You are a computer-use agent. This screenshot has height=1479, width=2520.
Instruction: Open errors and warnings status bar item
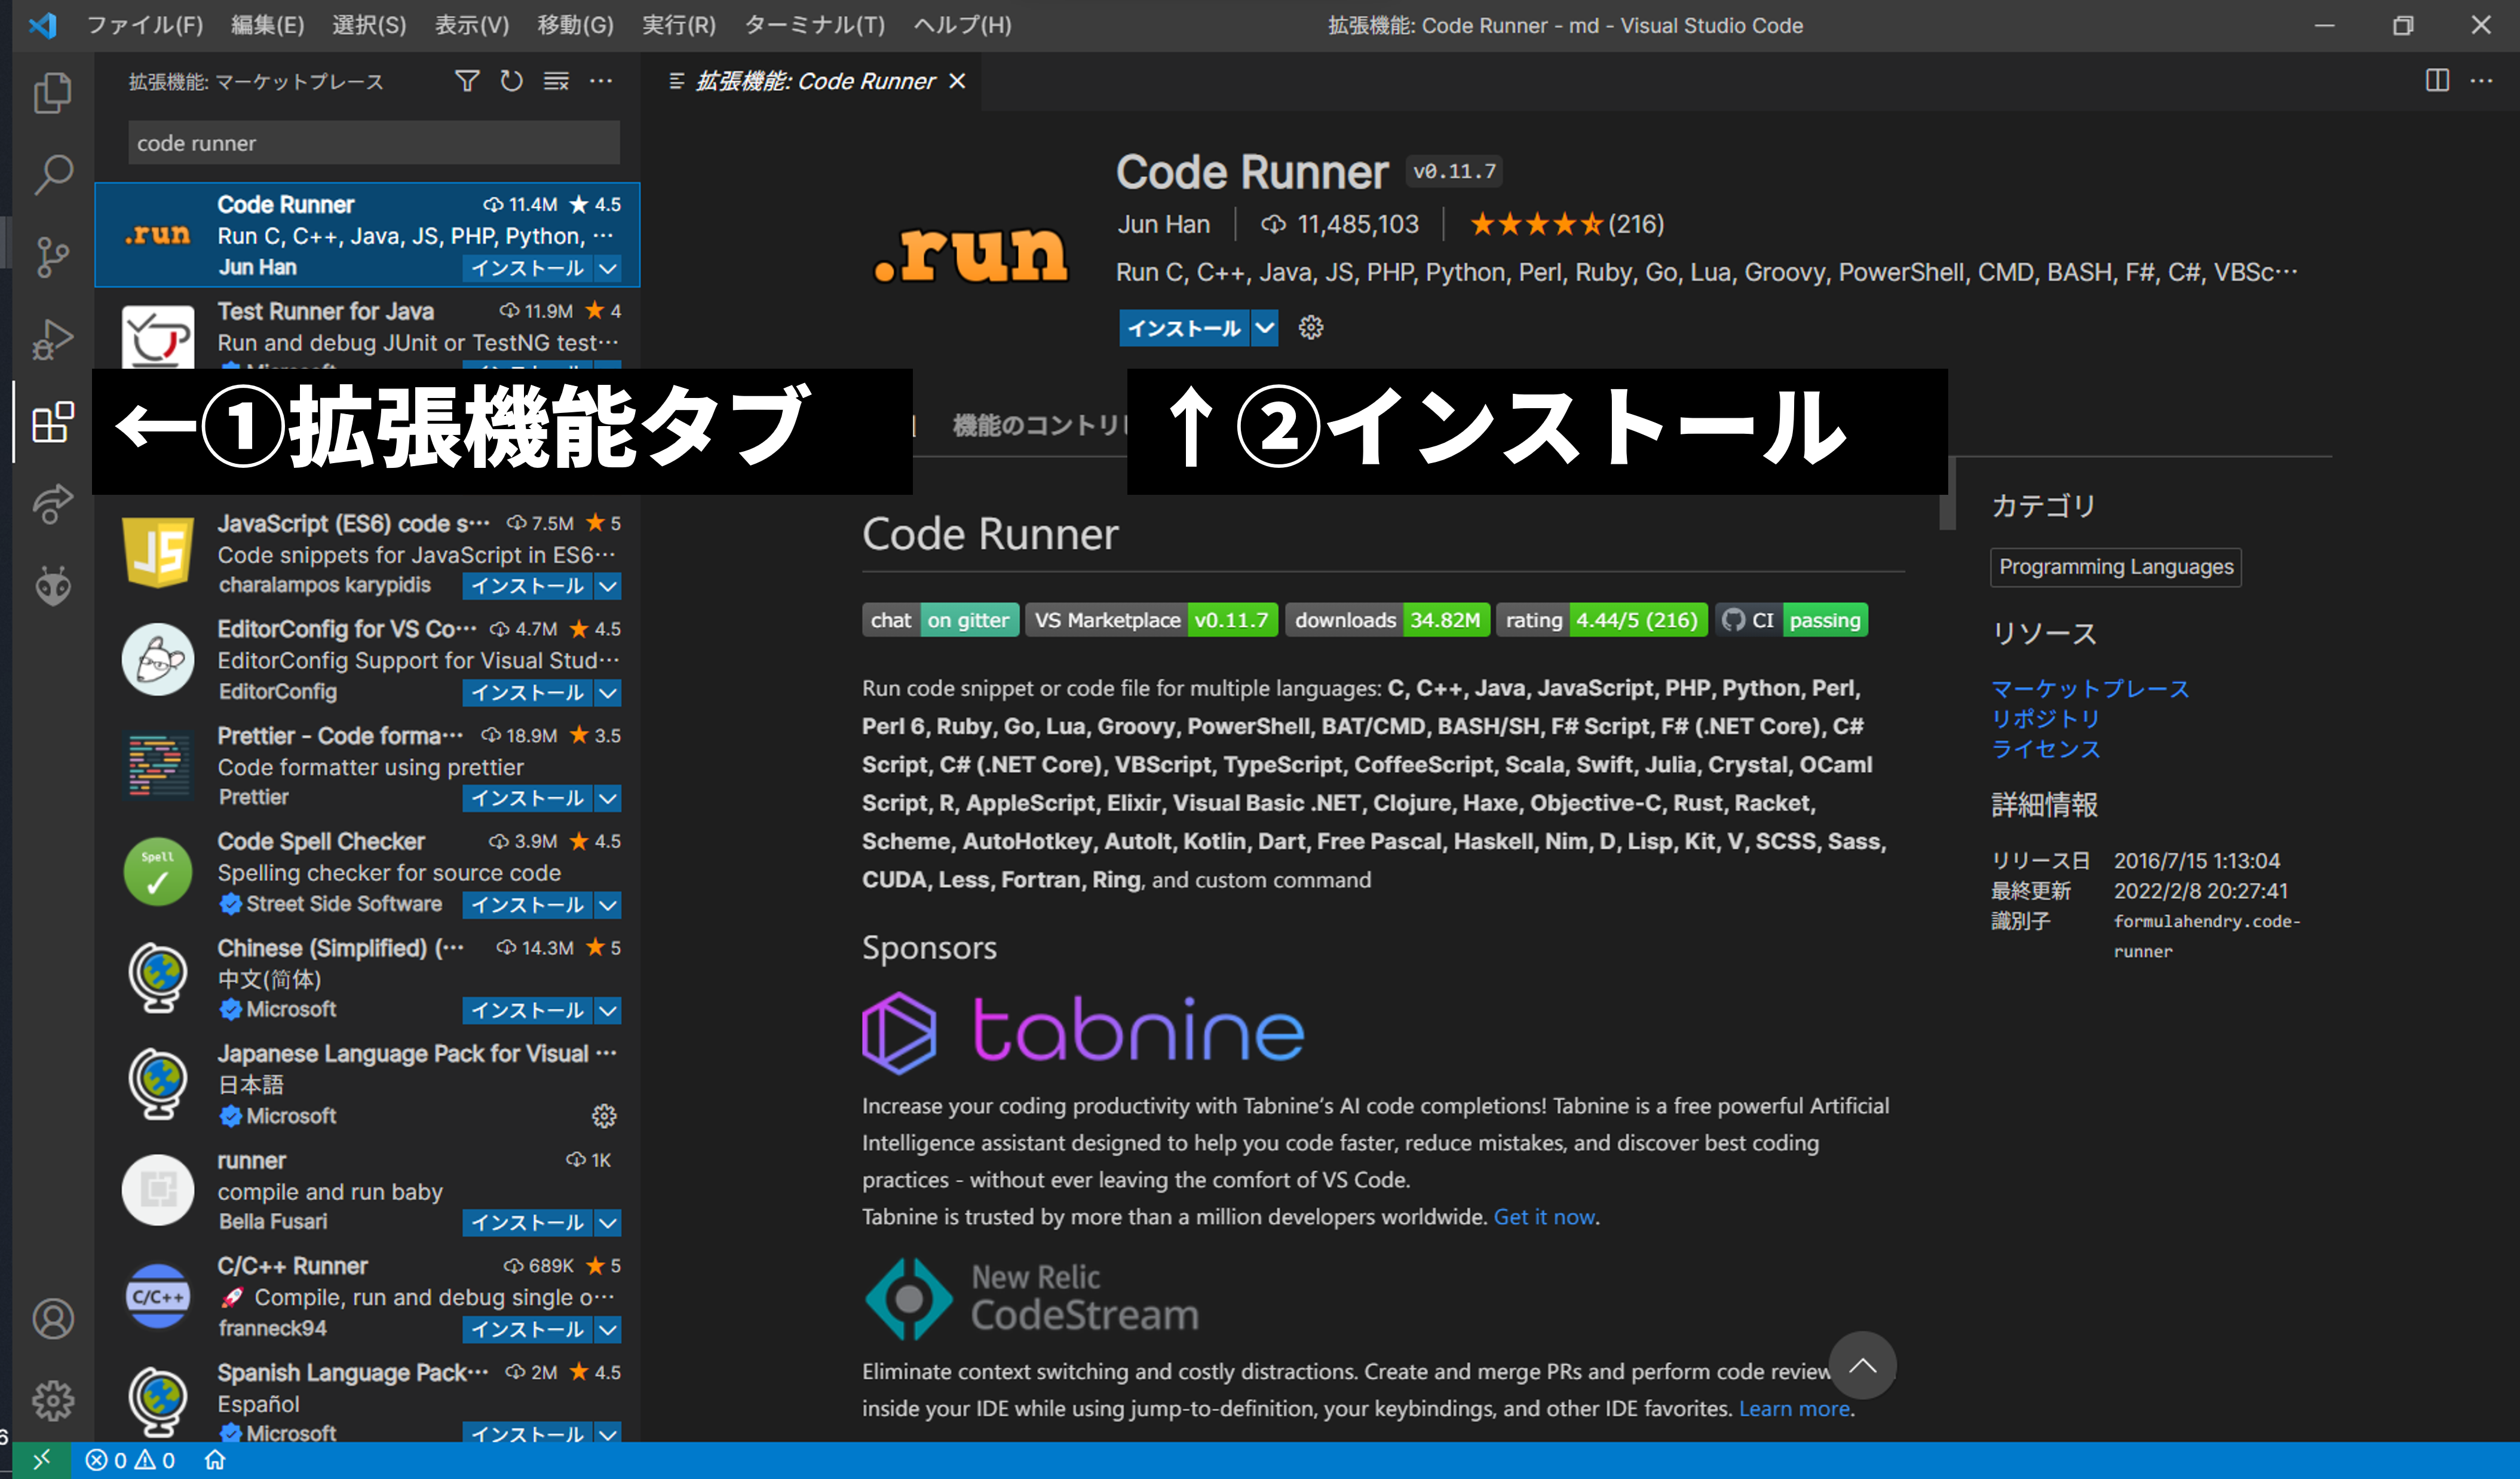[131, 1460]
